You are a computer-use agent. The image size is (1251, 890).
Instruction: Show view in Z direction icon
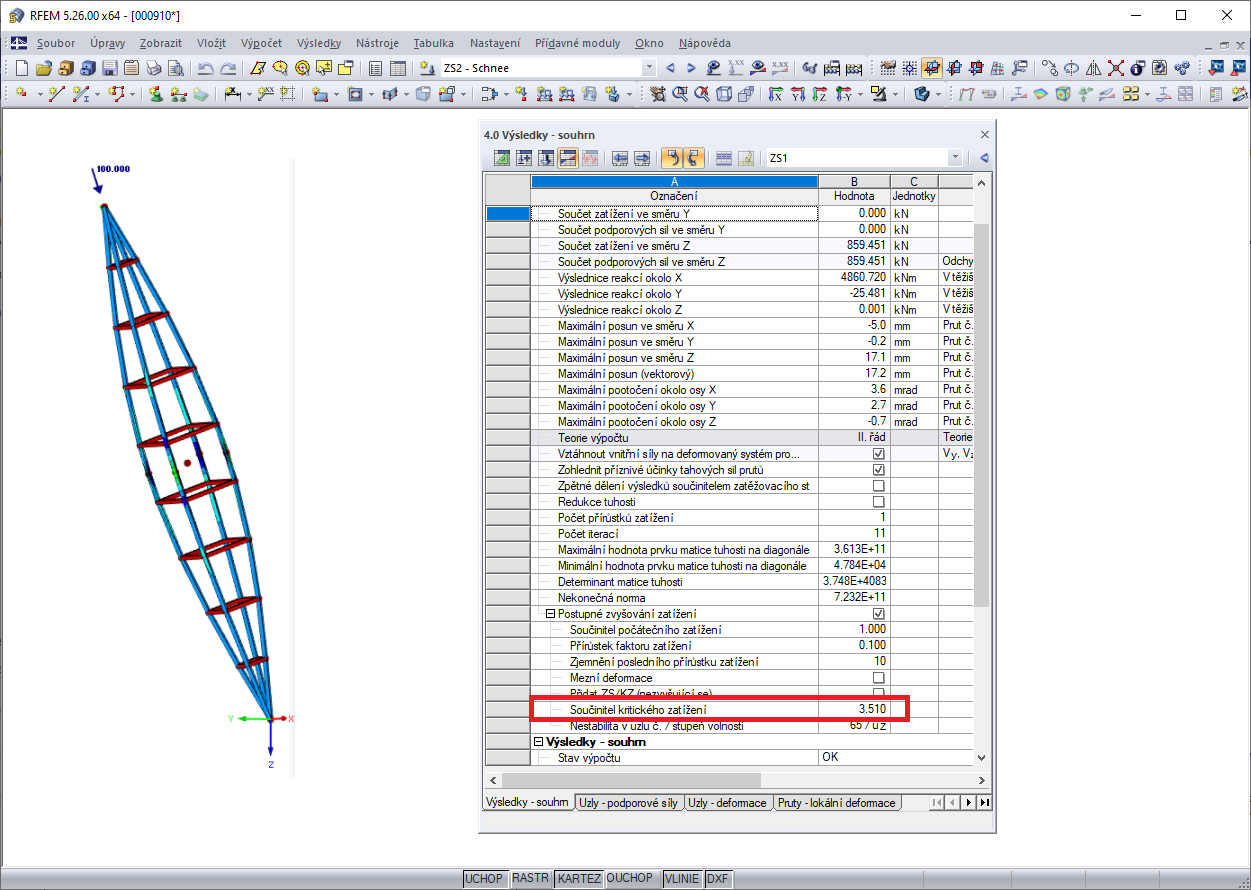click(x=819, y=94)
